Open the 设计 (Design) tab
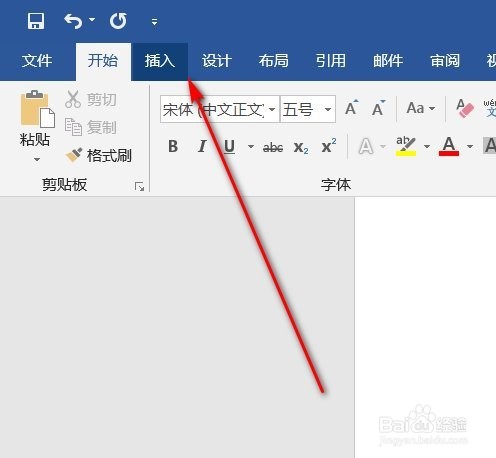Screen dimensions: 496x458 tap(217, 61)
